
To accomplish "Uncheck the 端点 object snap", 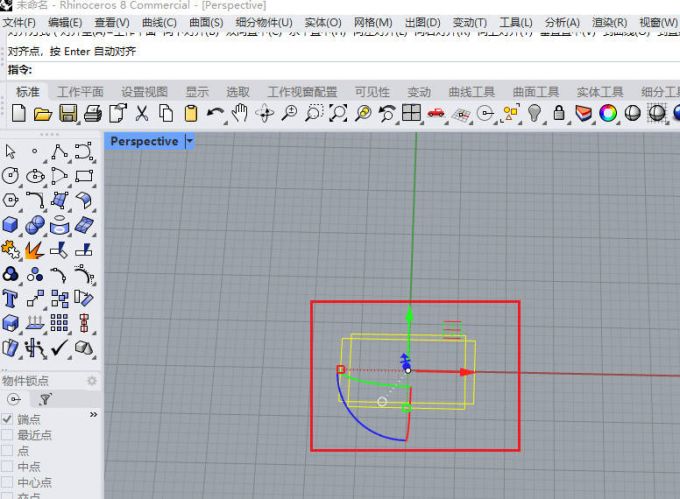I will [x=8, y=419].
